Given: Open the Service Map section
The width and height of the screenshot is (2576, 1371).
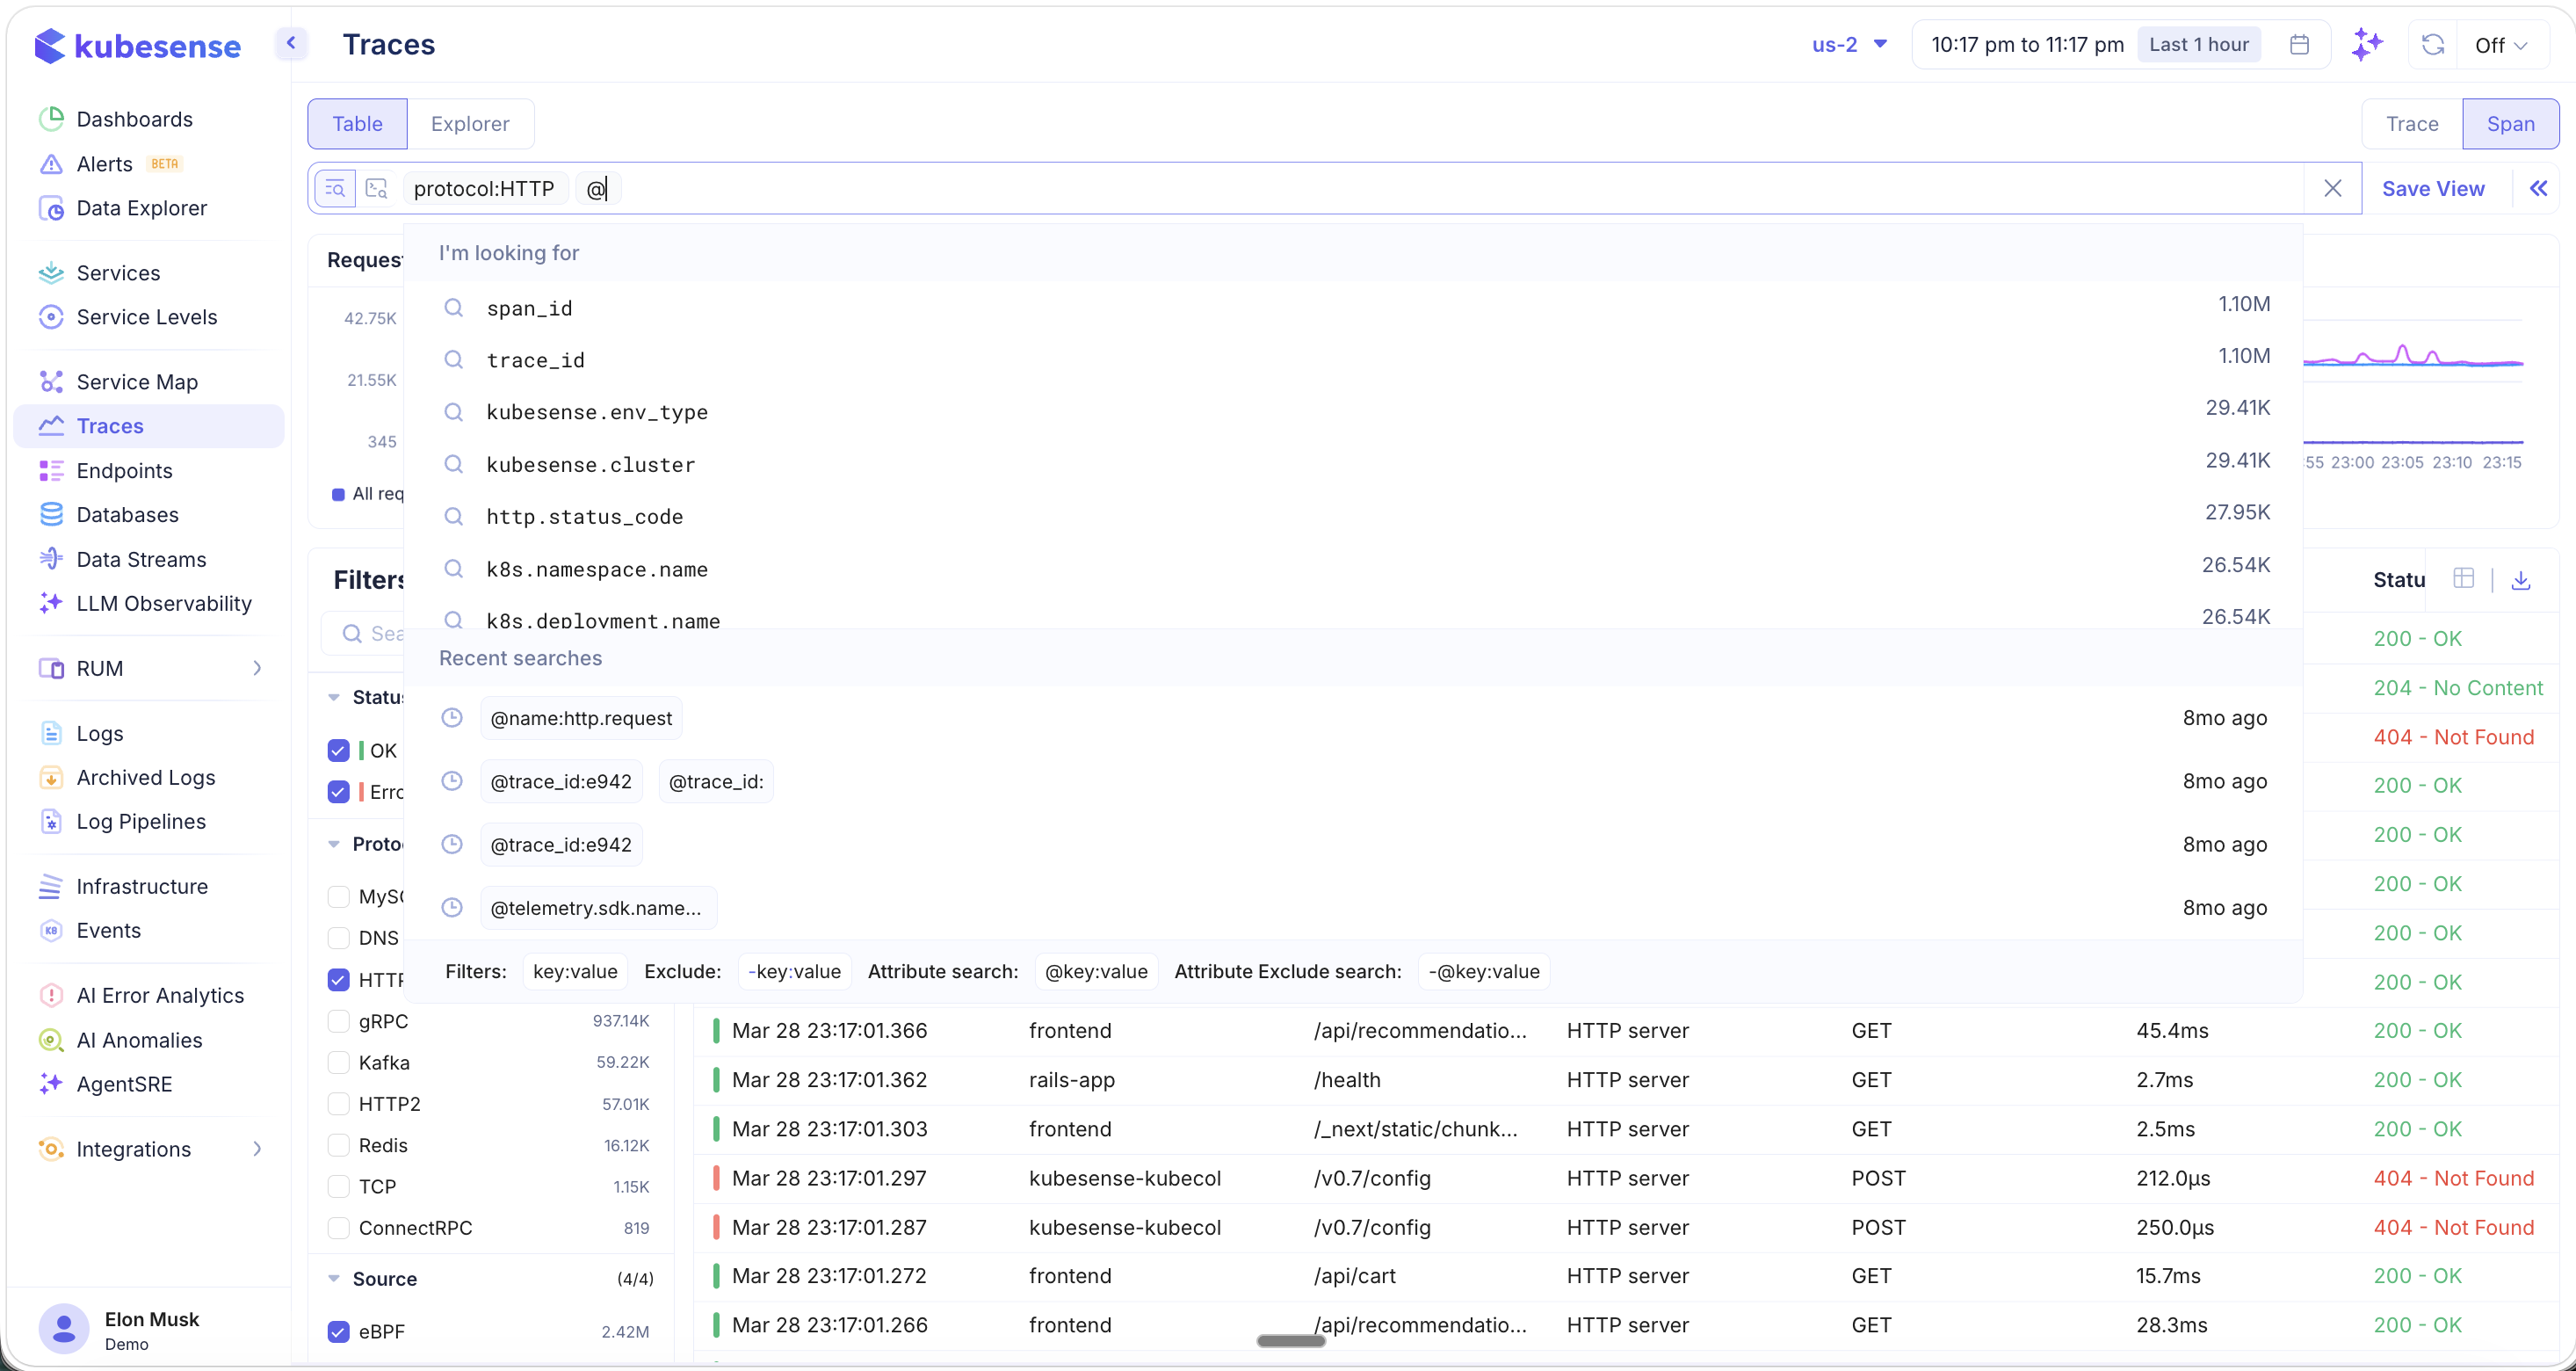Looking at the screenshot, I should point(137,381).
